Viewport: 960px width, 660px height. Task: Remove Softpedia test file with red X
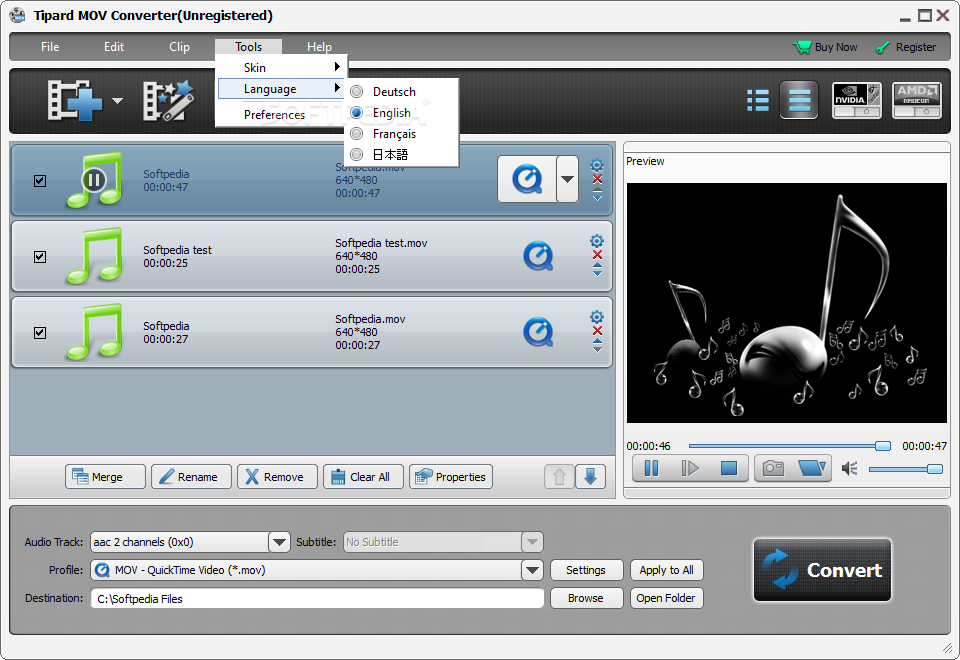598,255
